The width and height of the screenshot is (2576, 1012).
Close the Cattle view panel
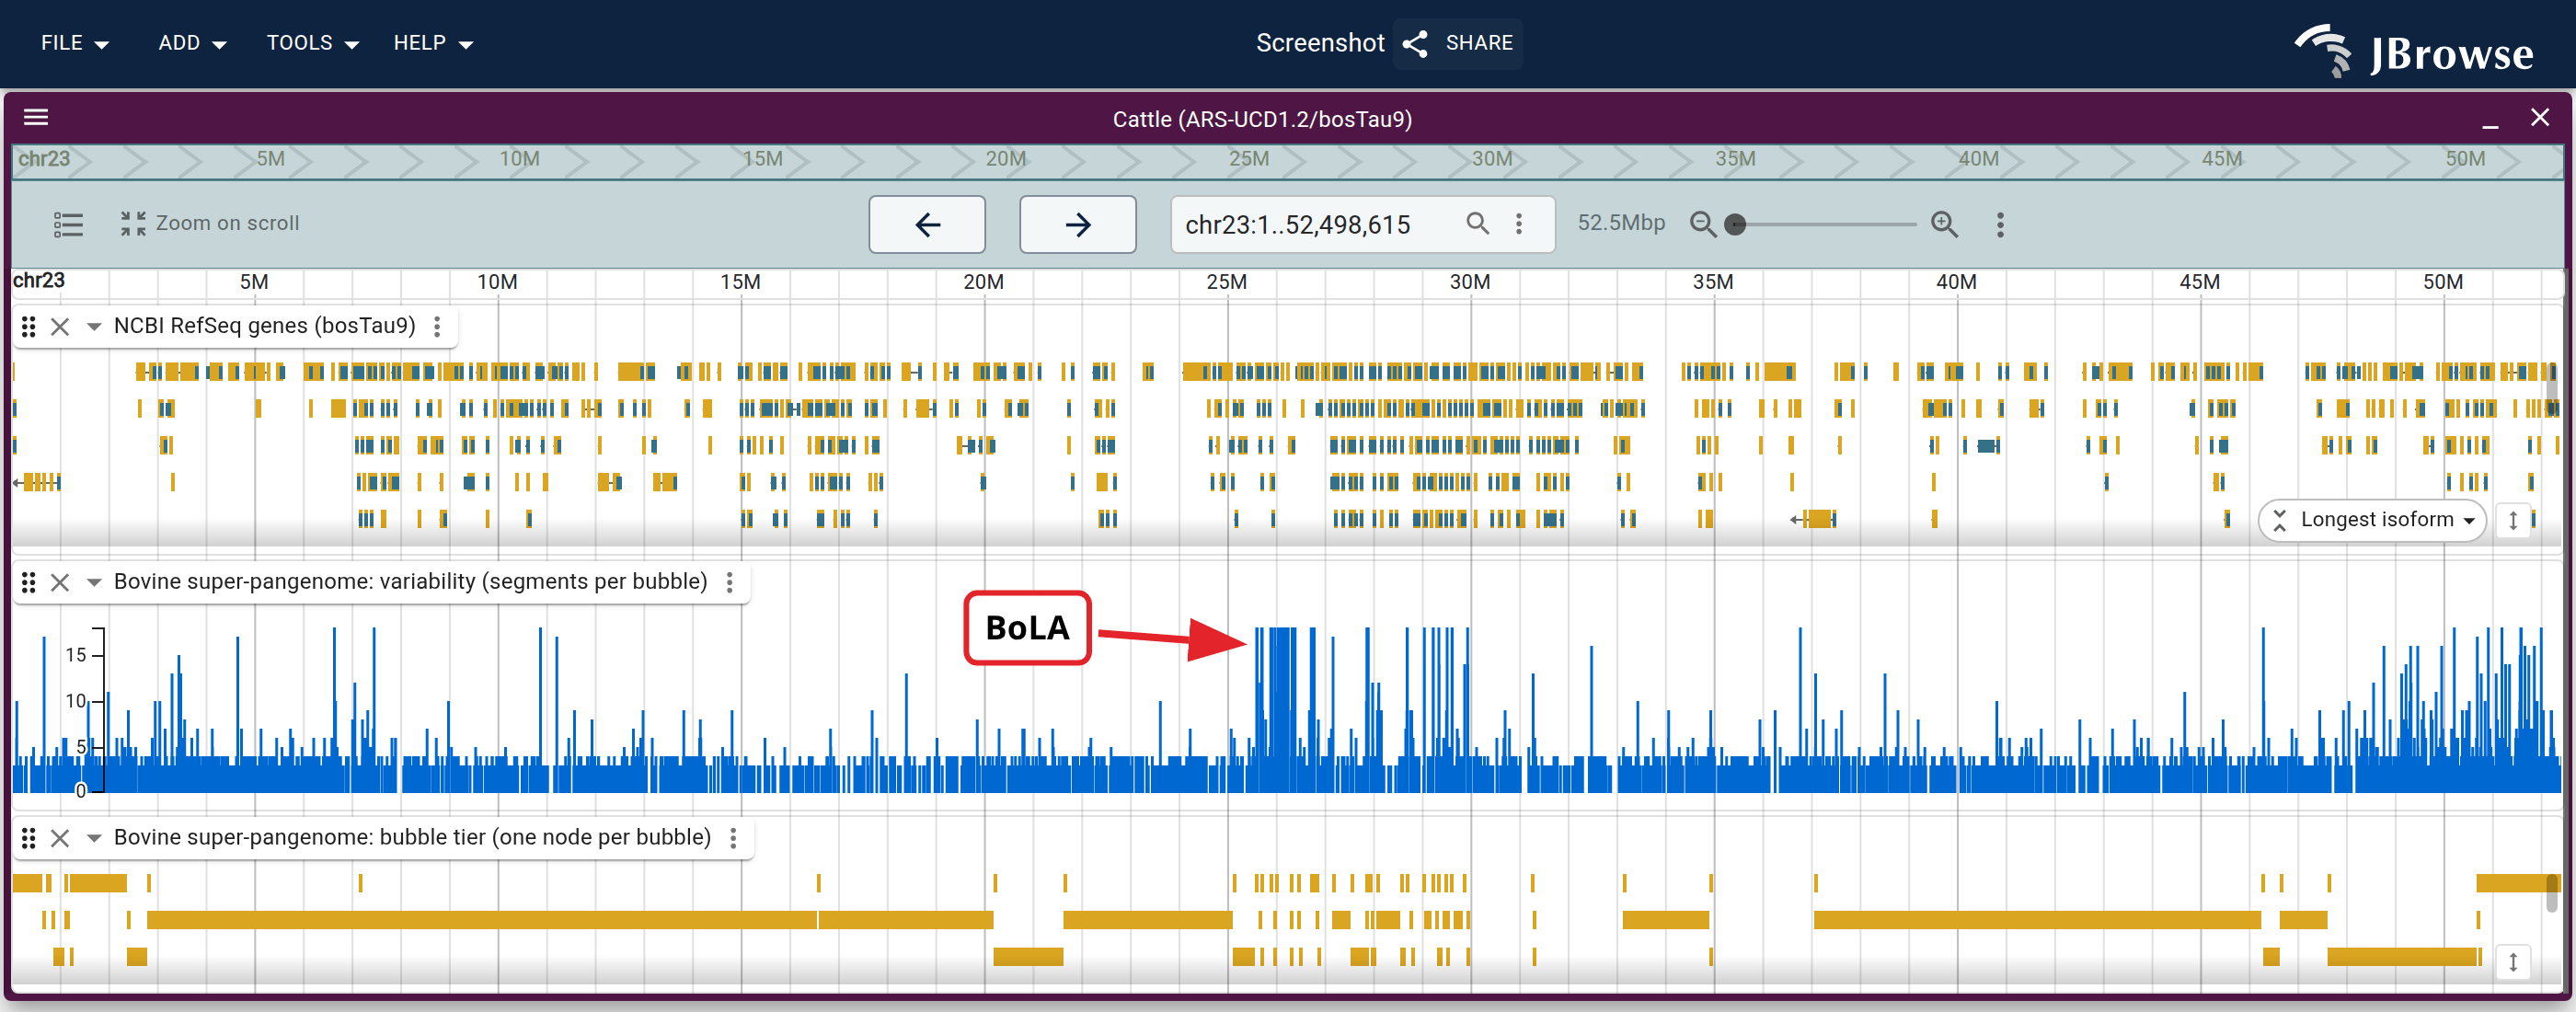[2539, 118]
